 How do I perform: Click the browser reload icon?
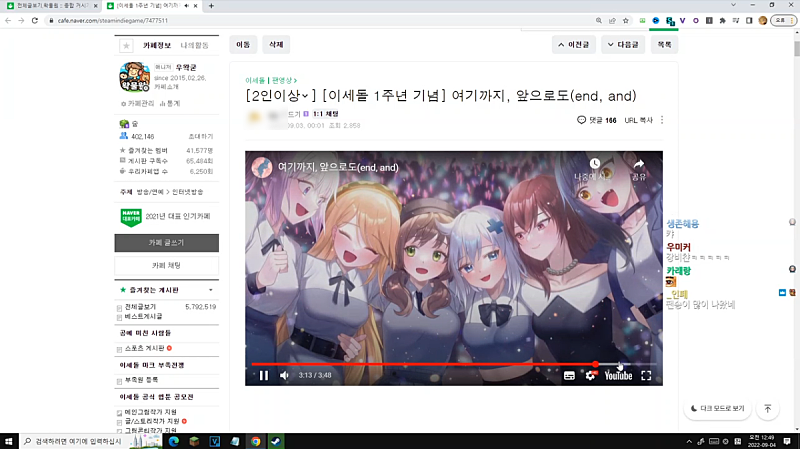point(35,20)
